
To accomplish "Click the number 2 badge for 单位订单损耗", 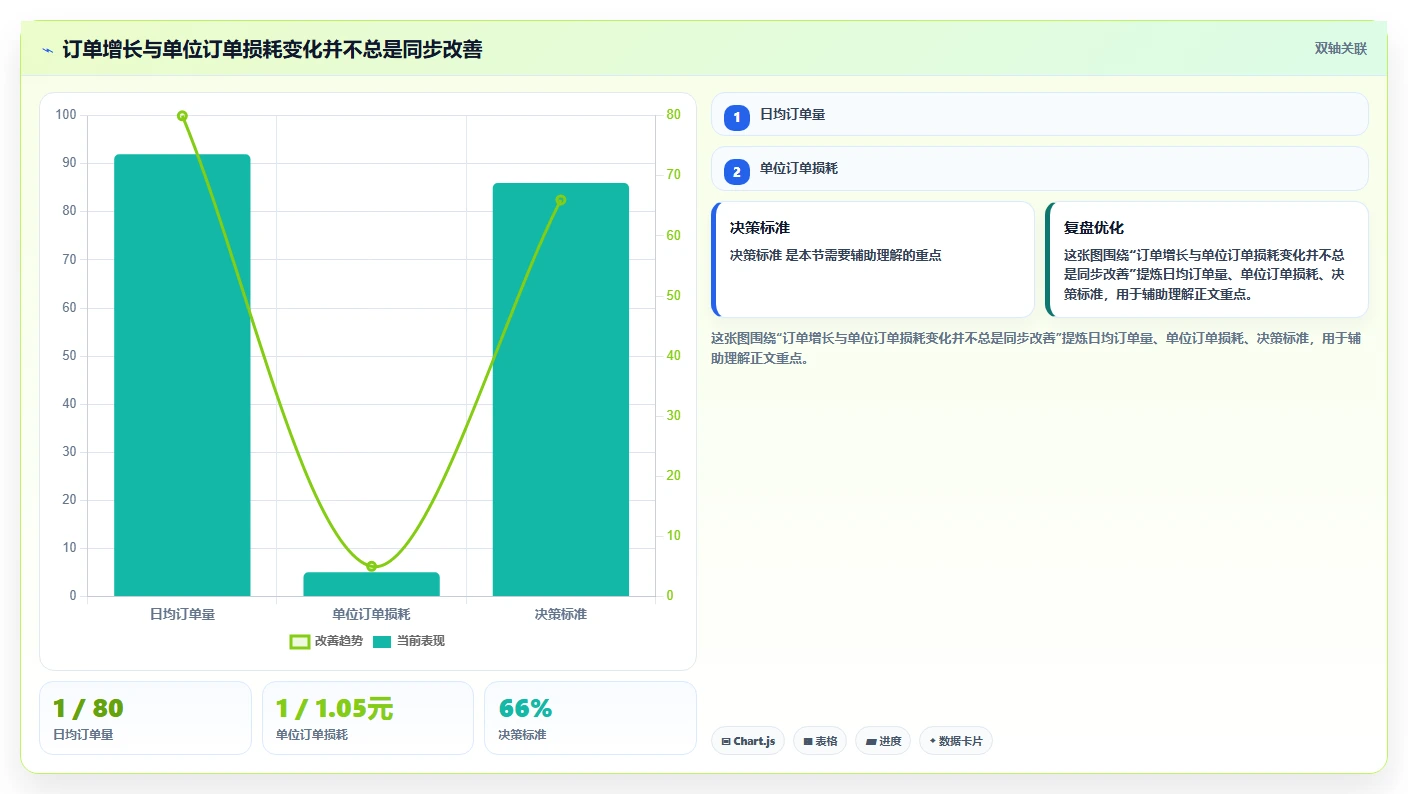I will click(737, 172).
